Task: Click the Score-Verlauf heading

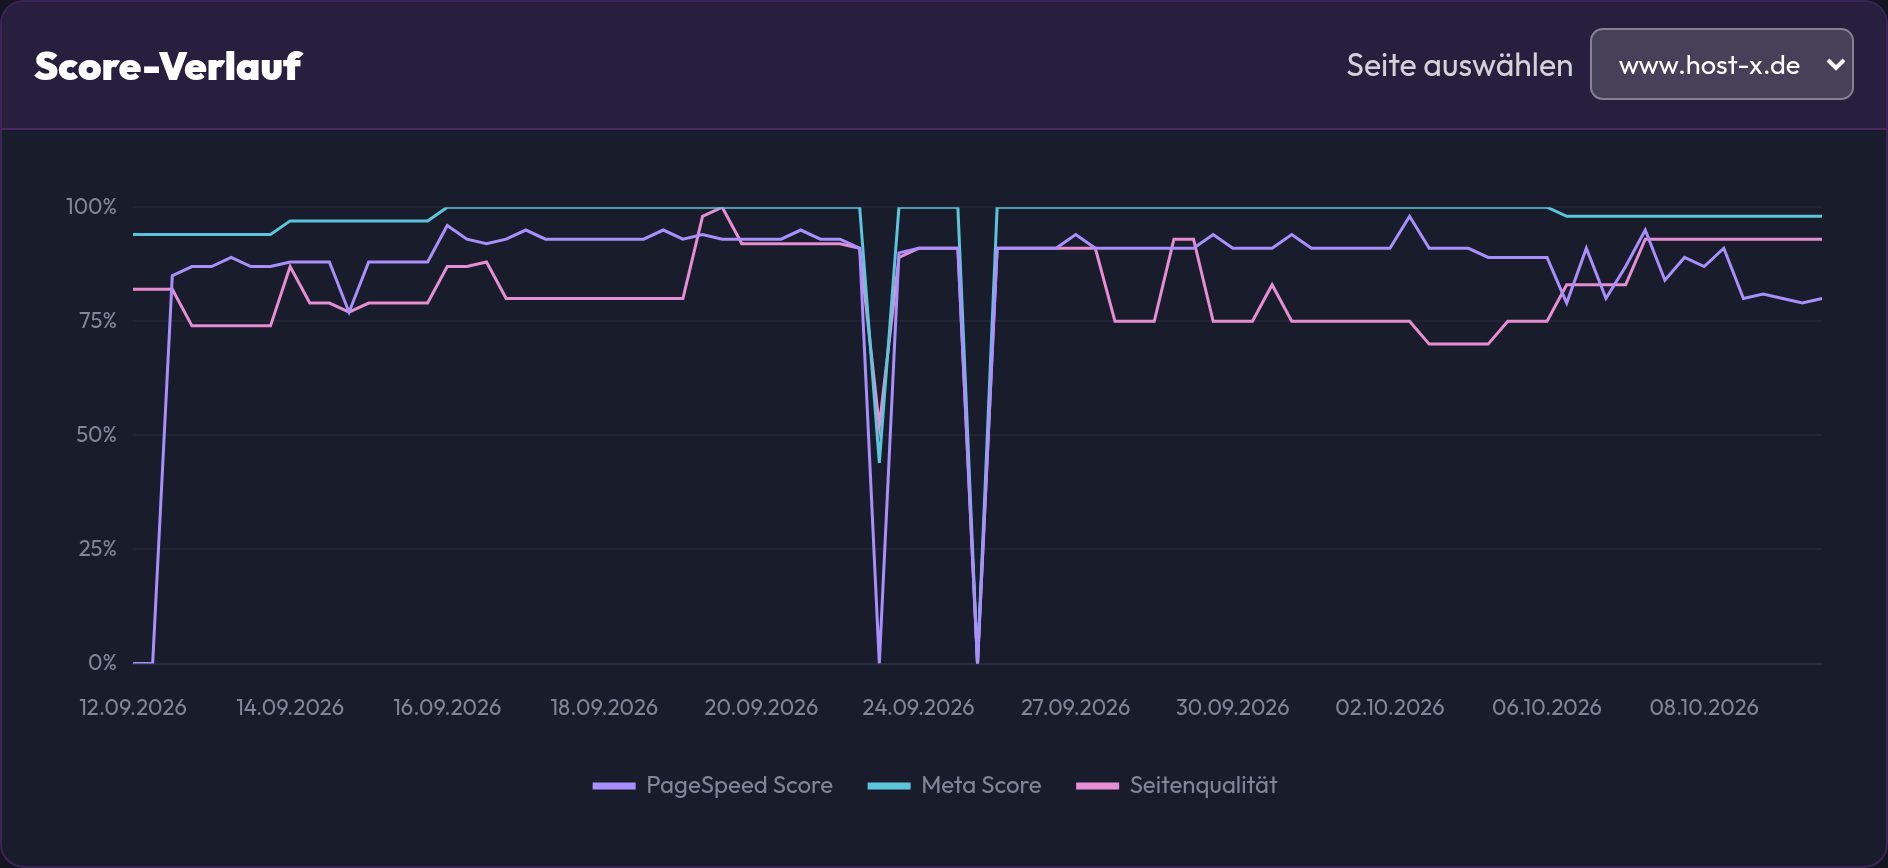Action: (168, 66)
